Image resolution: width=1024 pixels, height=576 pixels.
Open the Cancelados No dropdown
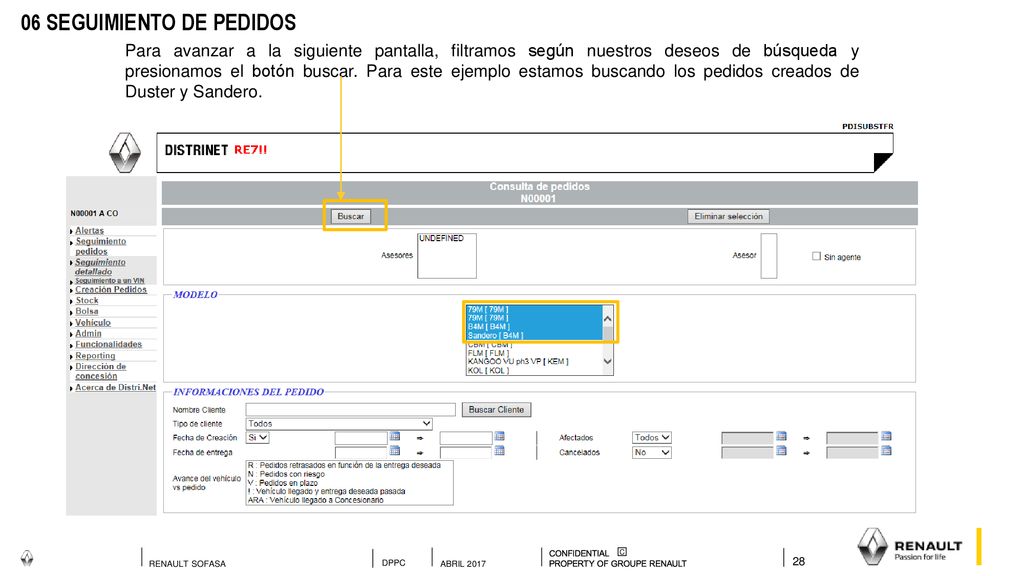tap(651, 452)
